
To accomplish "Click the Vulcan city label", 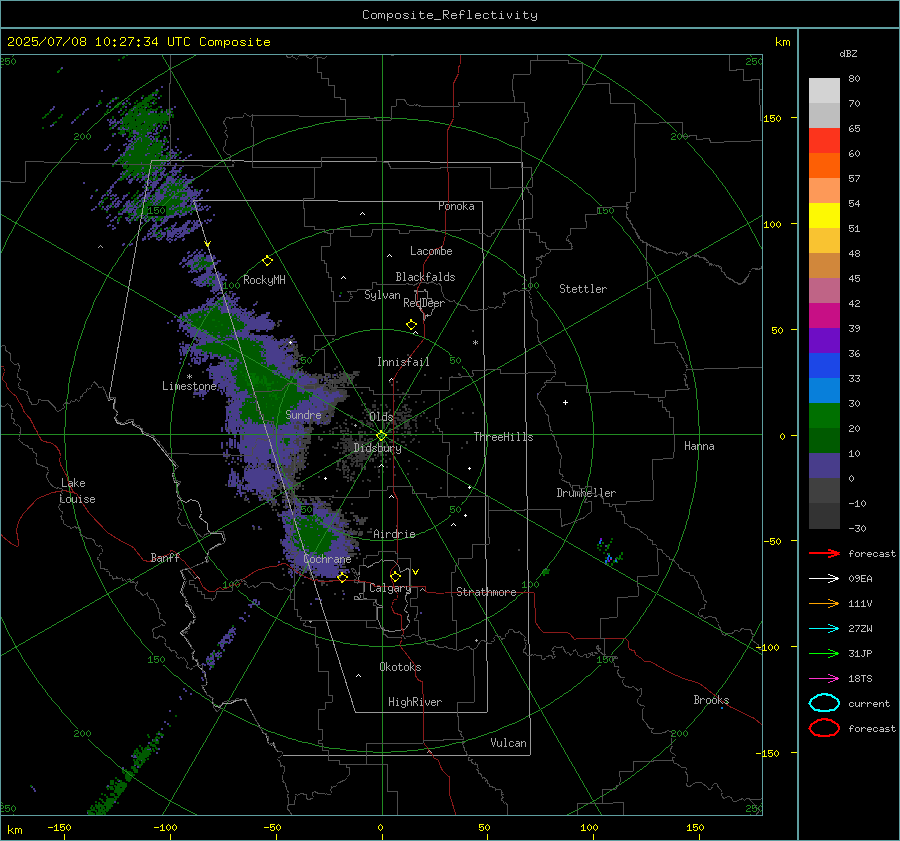I will [x=509, y=743].
